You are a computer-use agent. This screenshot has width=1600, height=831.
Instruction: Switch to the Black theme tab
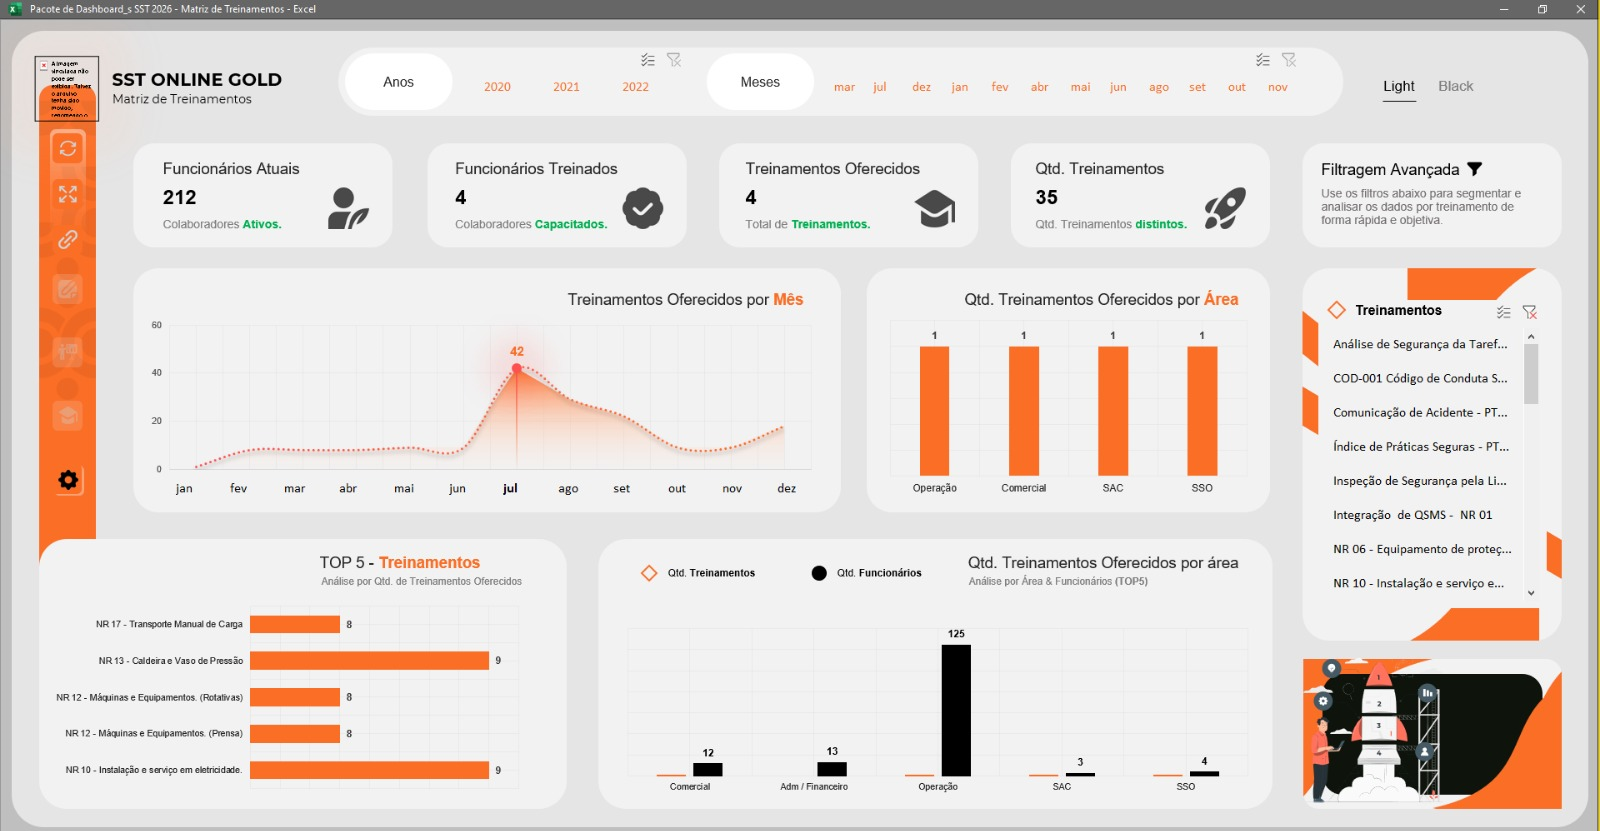pyautogui.click(x=1455, y=86)
